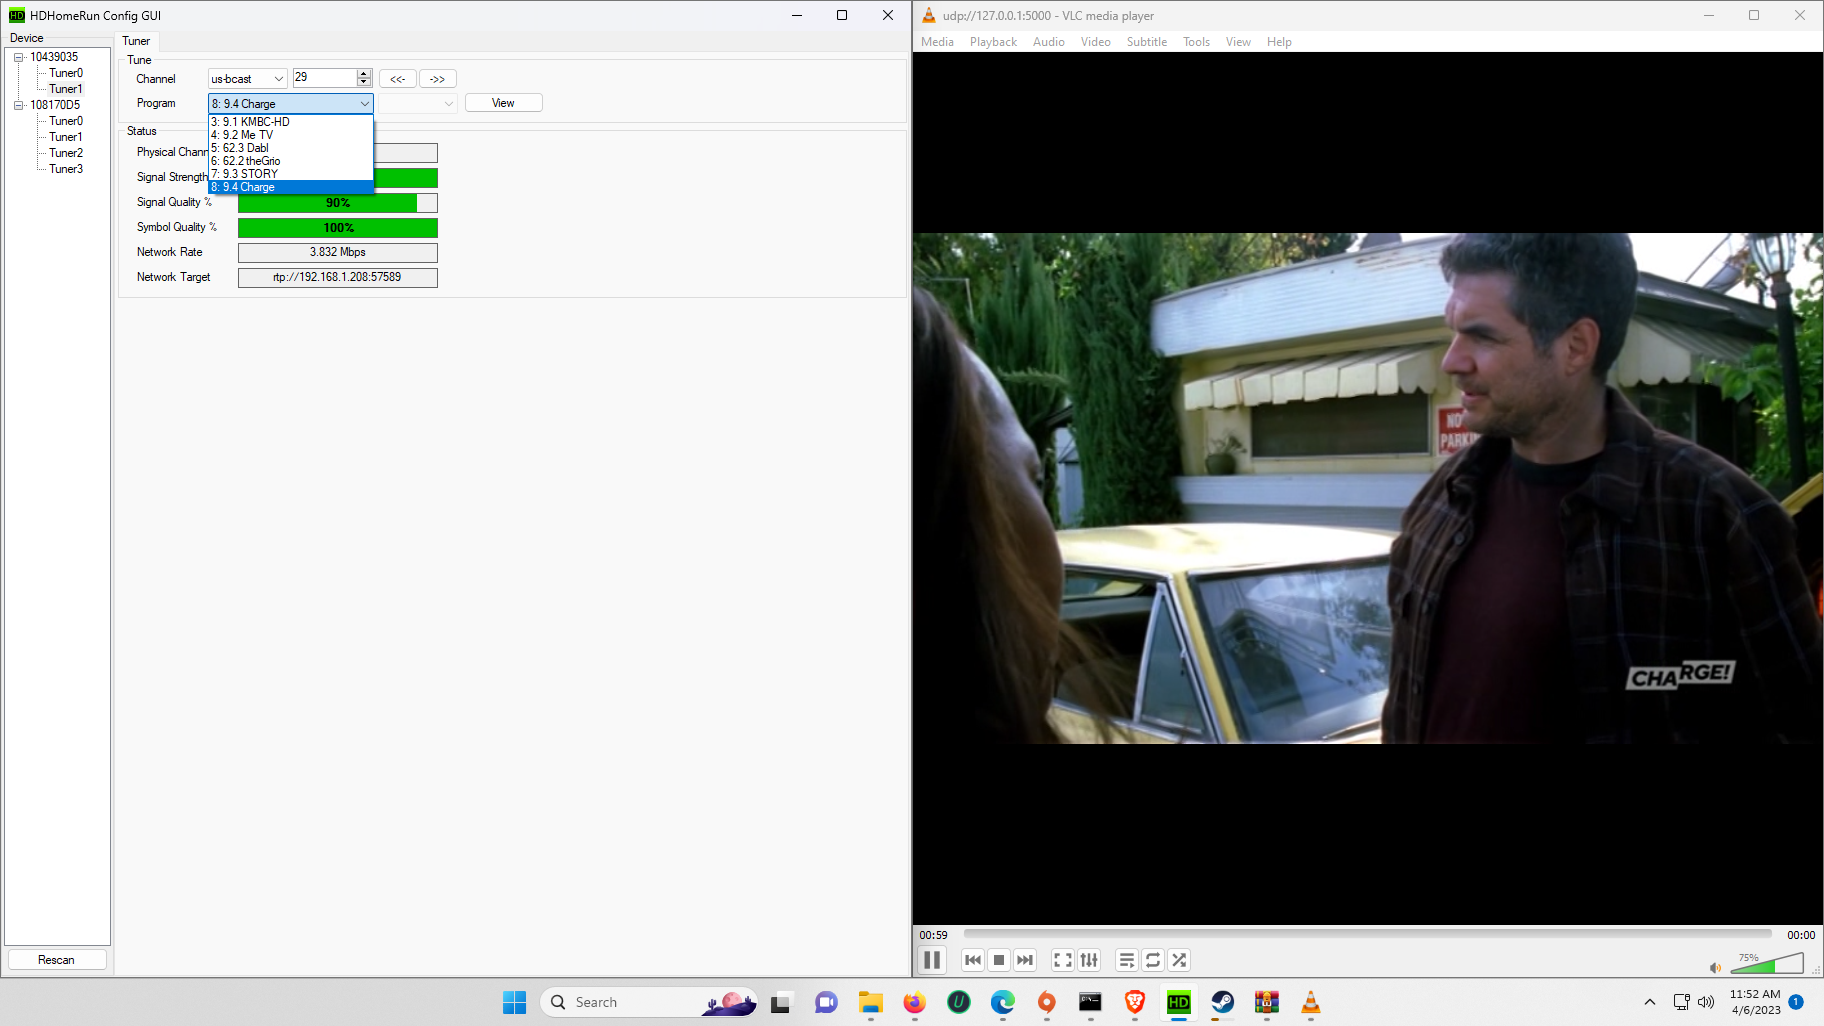
Task: Select program 6: 62.2 theGrio
Action: pyautogui.click(x=290, y=161)
